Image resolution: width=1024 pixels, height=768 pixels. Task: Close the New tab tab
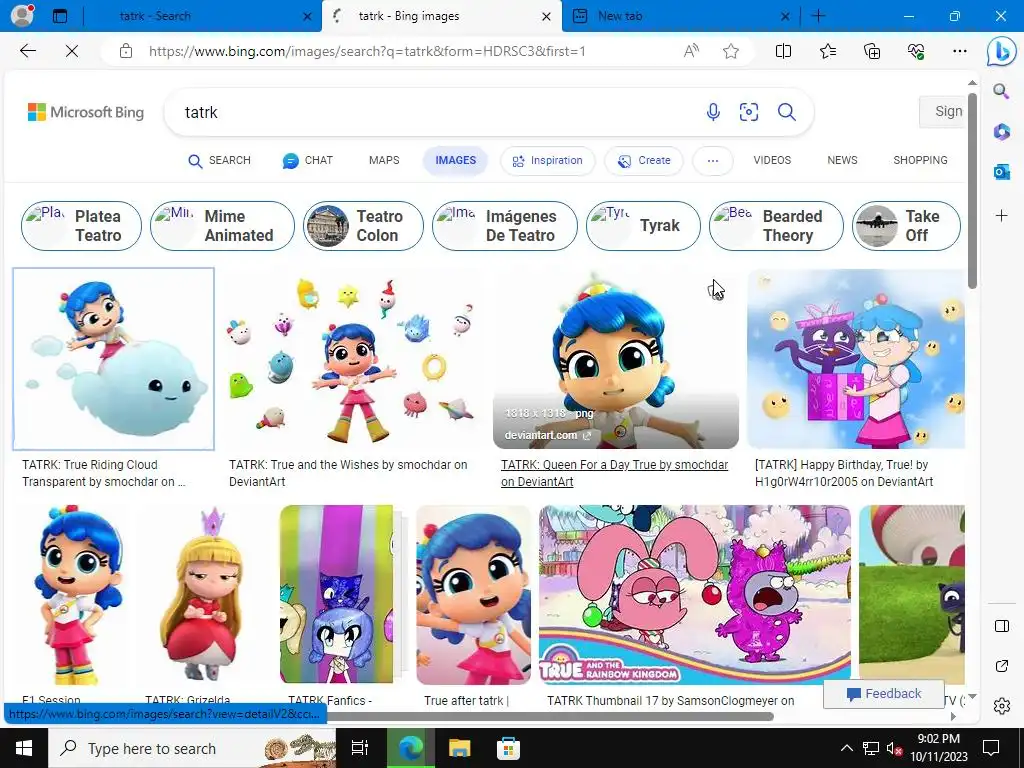tap(786, 16)
